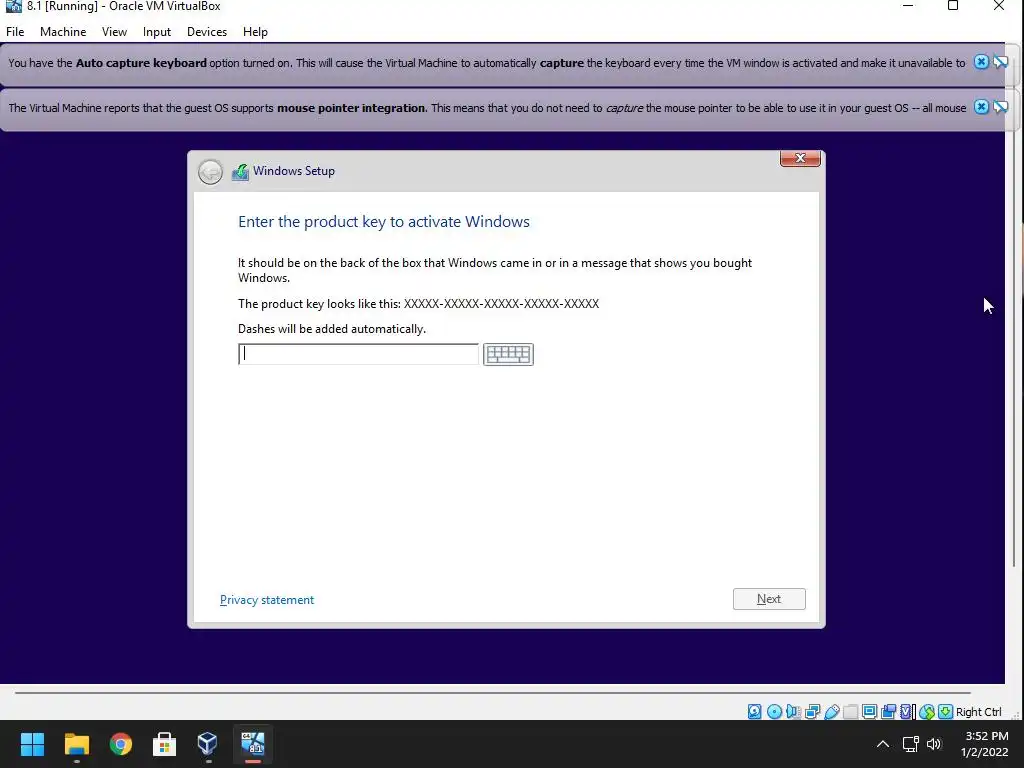The height and width of the screenshot is (768, 1024).
Task: Launch Google Chrome from the taskbar
Action: coord(121,744)
